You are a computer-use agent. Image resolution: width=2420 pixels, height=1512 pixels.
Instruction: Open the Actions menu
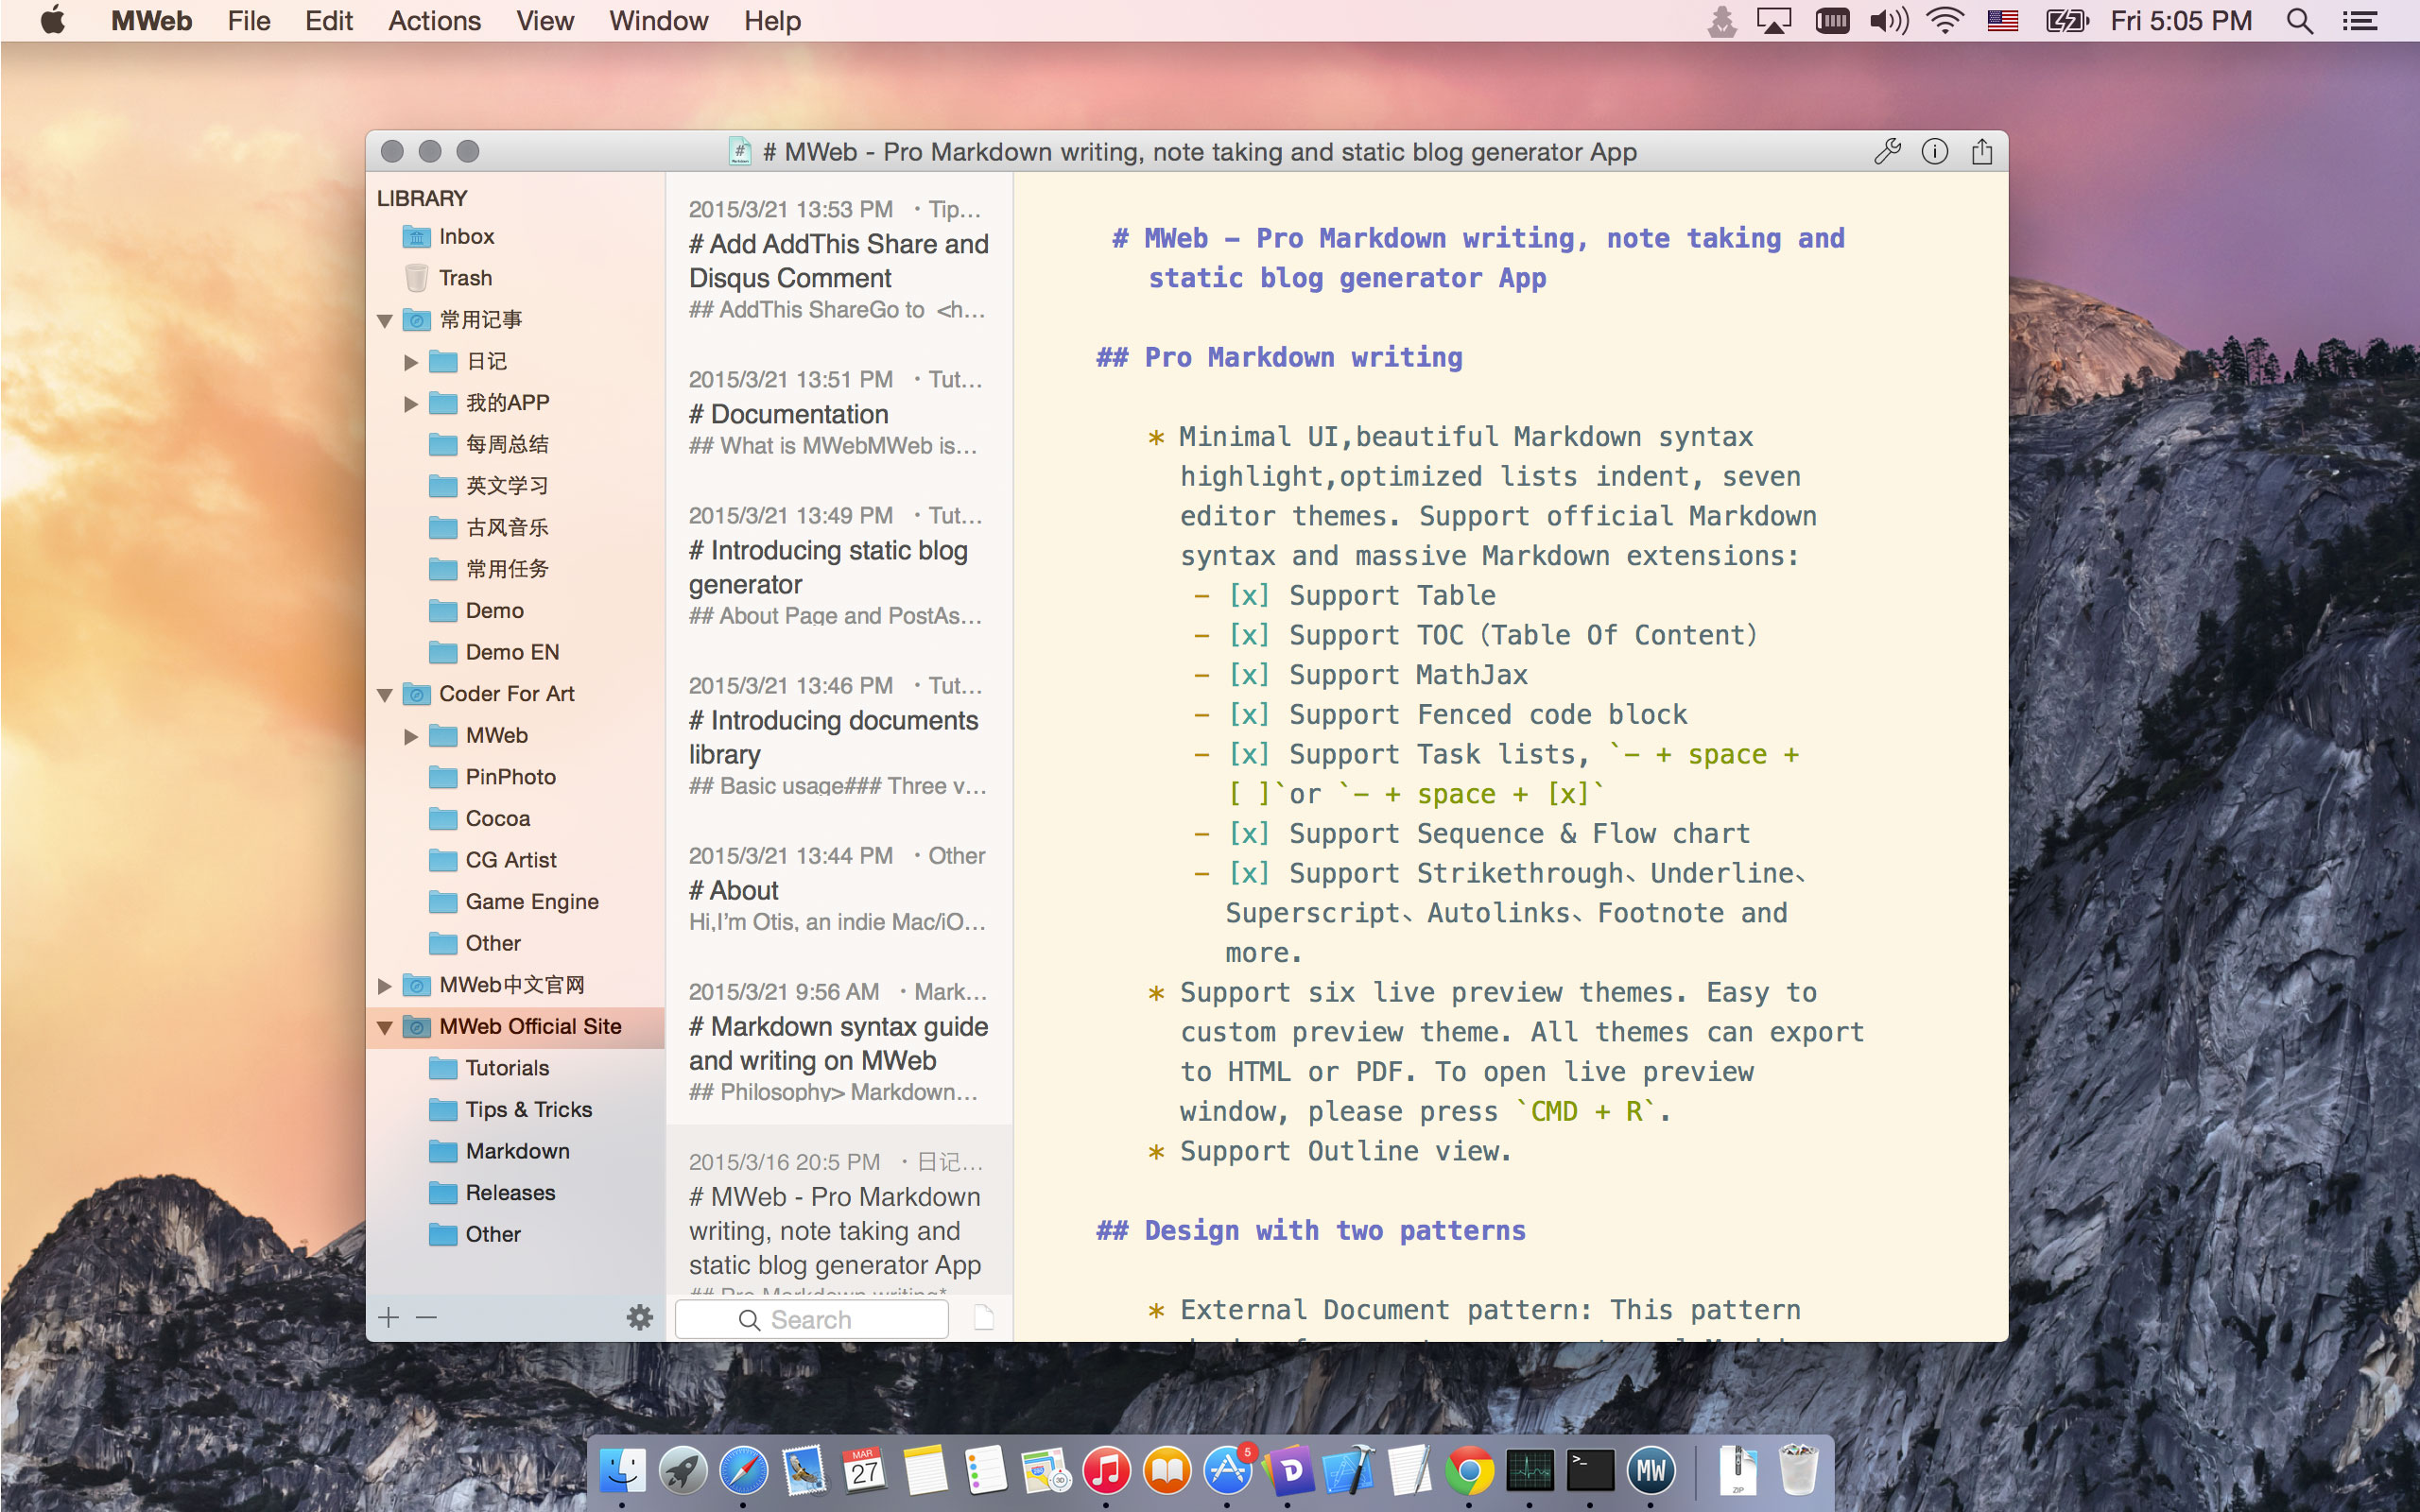[x=434, y=21]
